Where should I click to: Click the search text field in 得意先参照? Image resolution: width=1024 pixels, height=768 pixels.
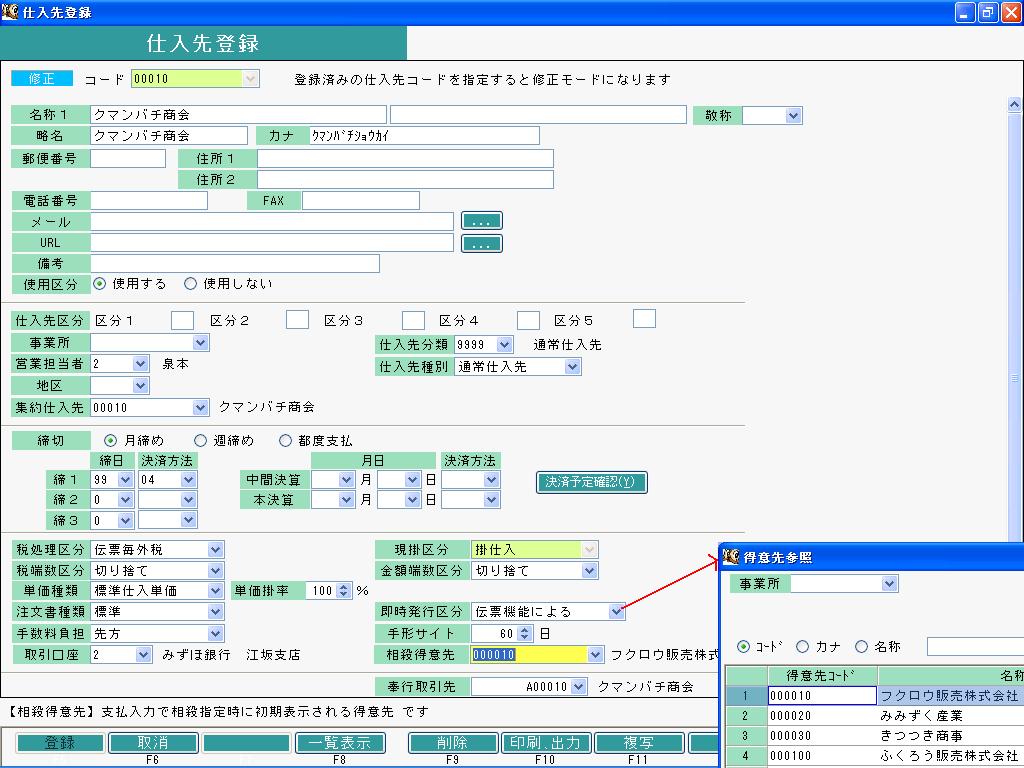(975, 647)
